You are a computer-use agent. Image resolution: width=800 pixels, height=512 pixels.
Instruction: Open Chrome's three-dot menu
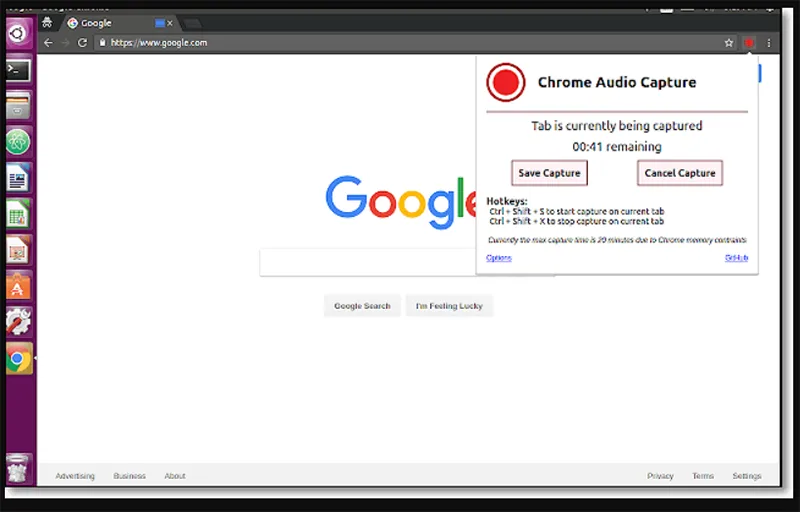pos(769,43)
